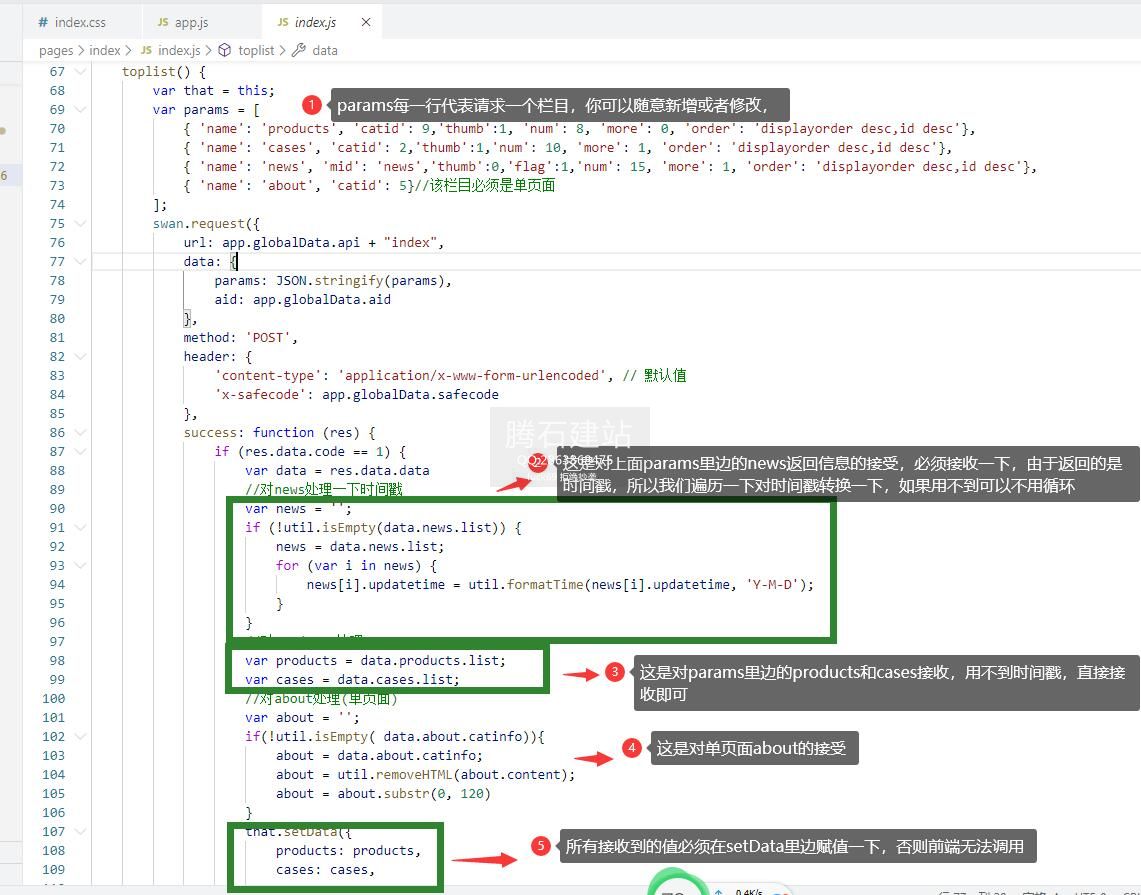
Task: Collapse the setData call at line 107
Action: 80,831
